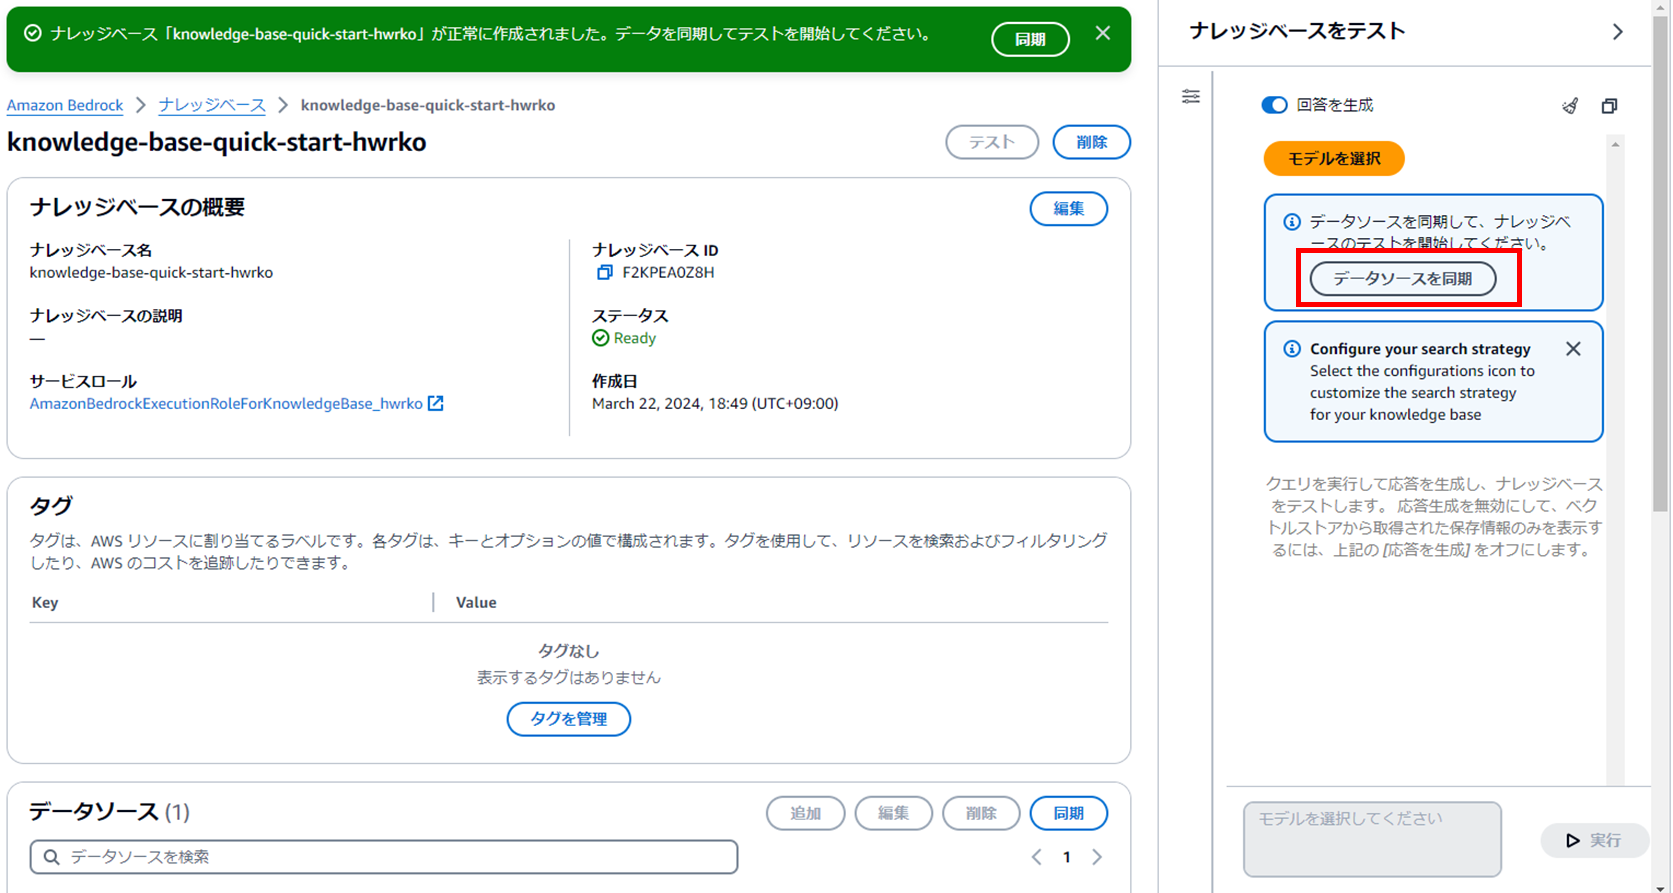Click the test panel vertical scrollbar
The height and width of the screenshot is (893, 1673).
[x=1615, y=460]
